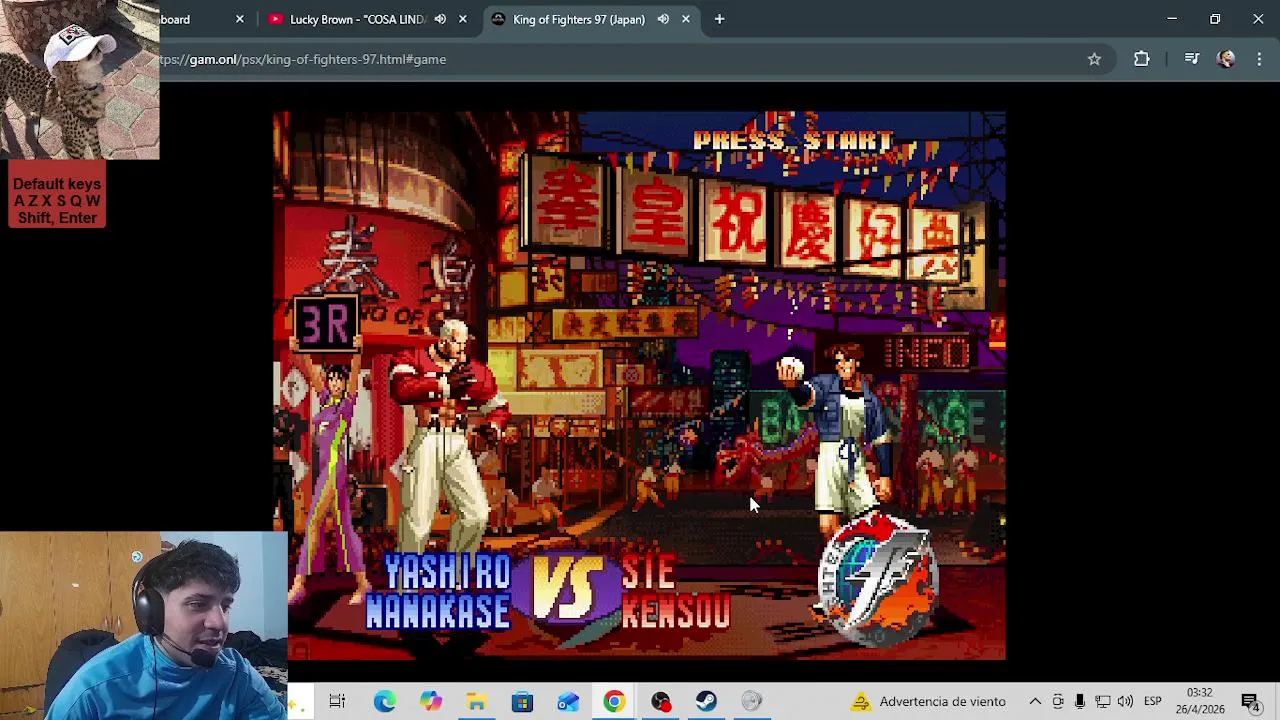
Task: Open Microsoft Store from the taskbar
Action: (522, 702)
